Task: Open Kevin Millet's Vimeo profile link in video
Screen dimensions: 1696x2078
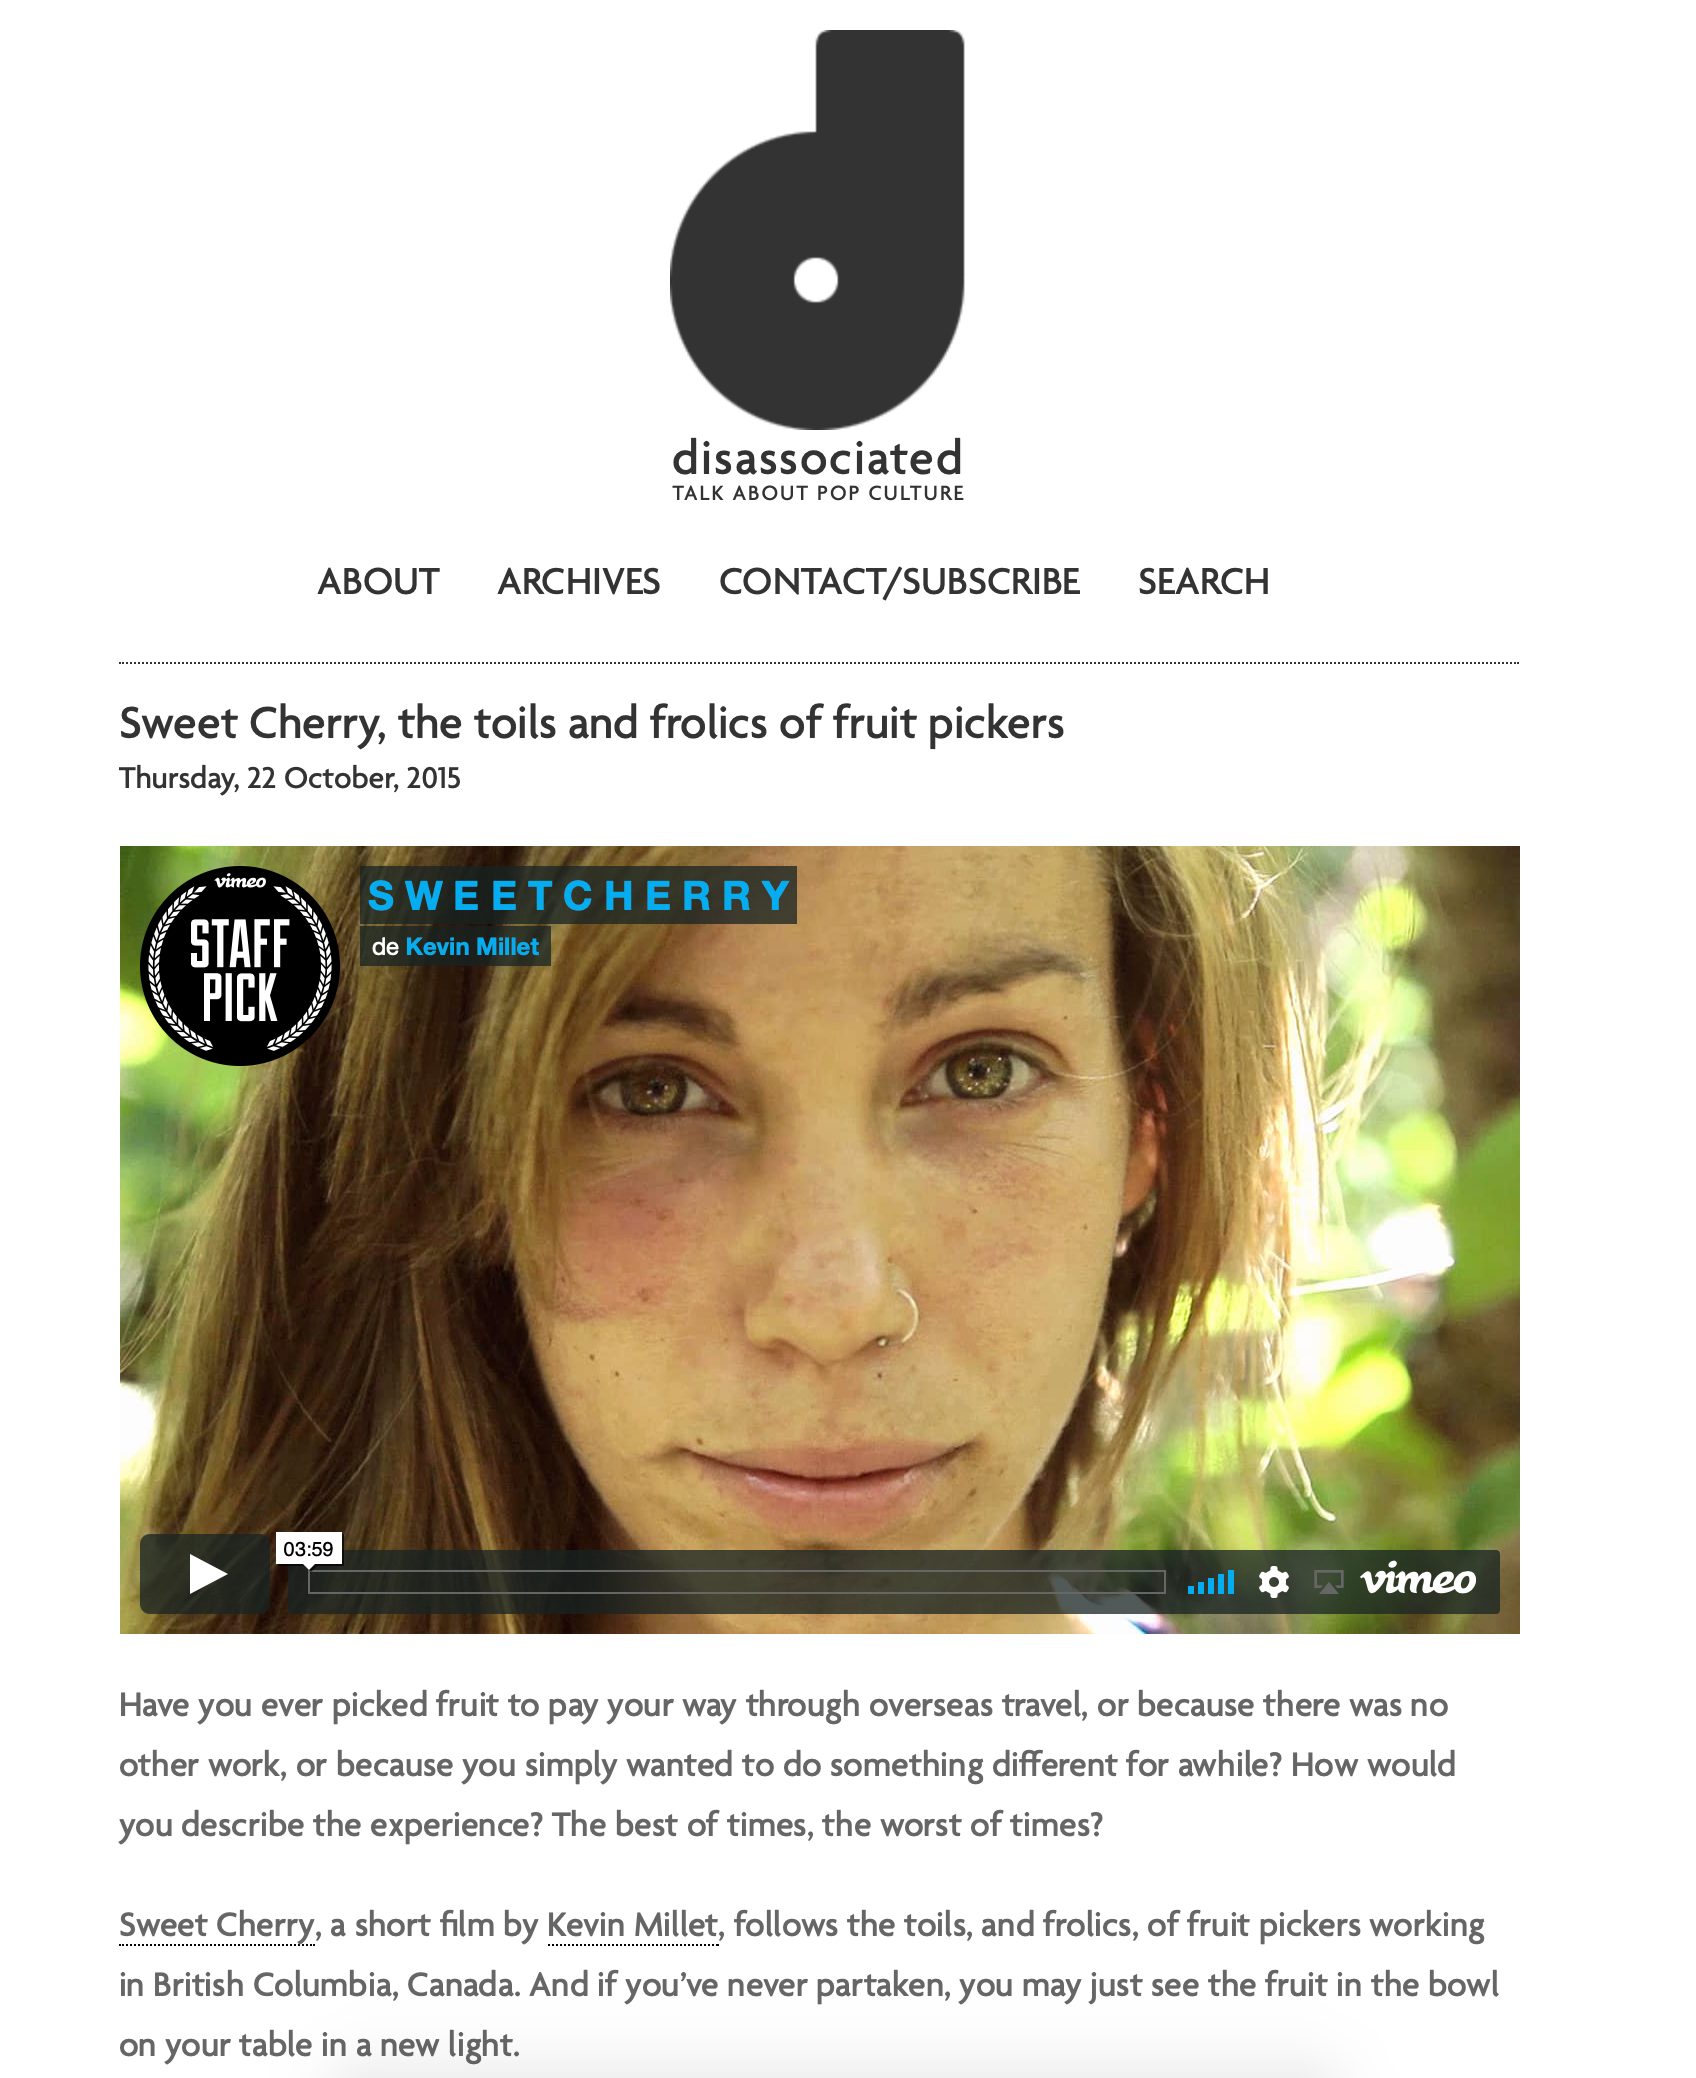Action: click(472, 947)
